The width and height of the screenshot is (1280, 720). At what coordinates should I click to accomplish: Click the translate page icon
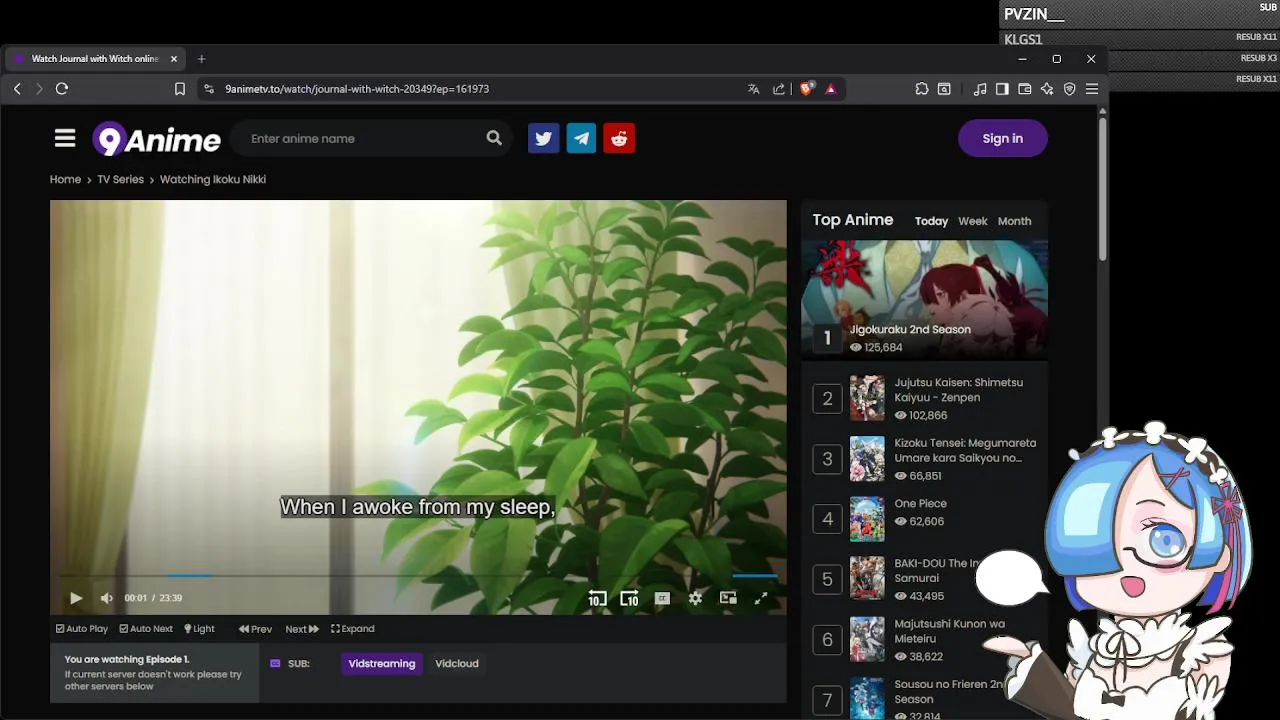pyautogui.click(x=754, y=89)
